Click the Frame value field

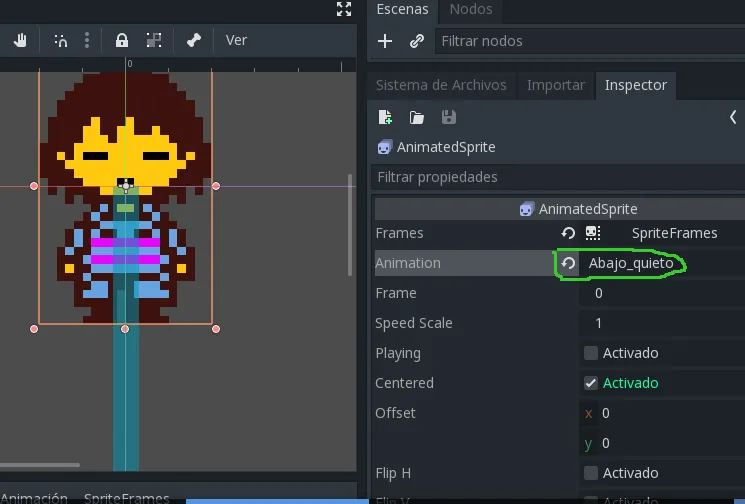(x=662, y=293)
